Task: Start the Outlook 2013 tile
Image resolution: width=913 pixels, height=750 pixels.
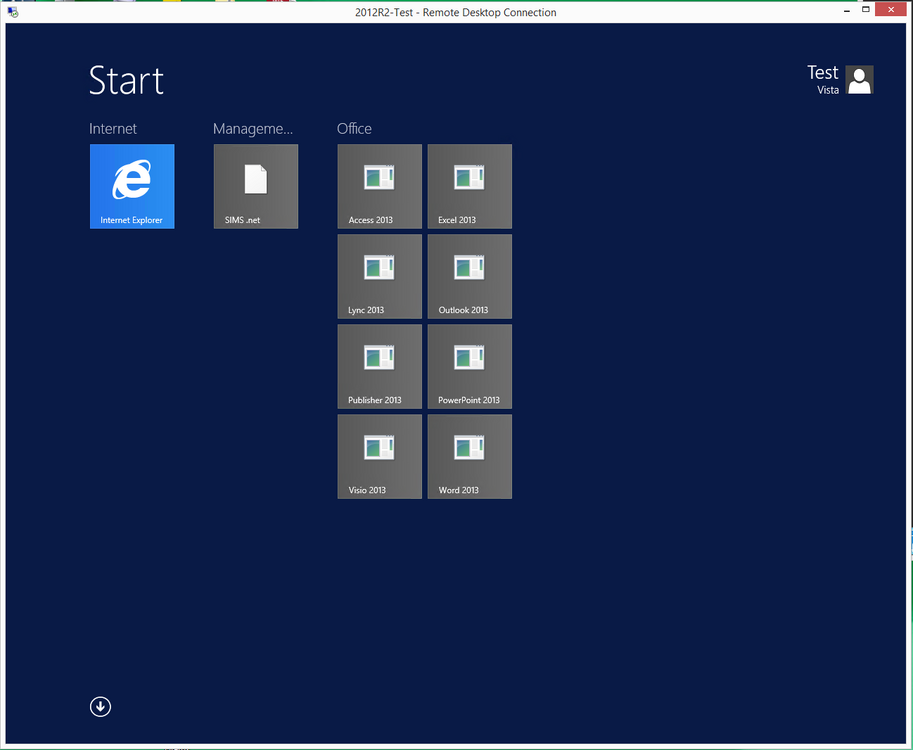Action: (x=470, y=277)
